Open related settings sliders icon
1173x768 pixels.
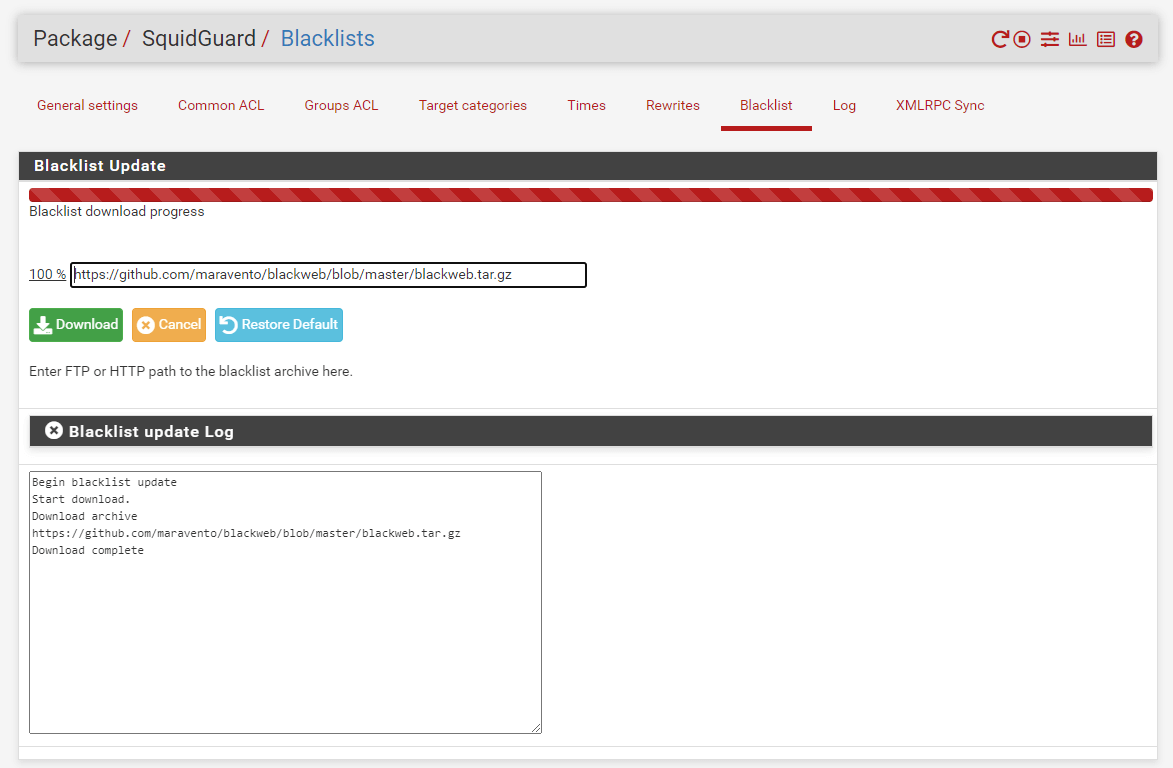[x=1050, y=39]
